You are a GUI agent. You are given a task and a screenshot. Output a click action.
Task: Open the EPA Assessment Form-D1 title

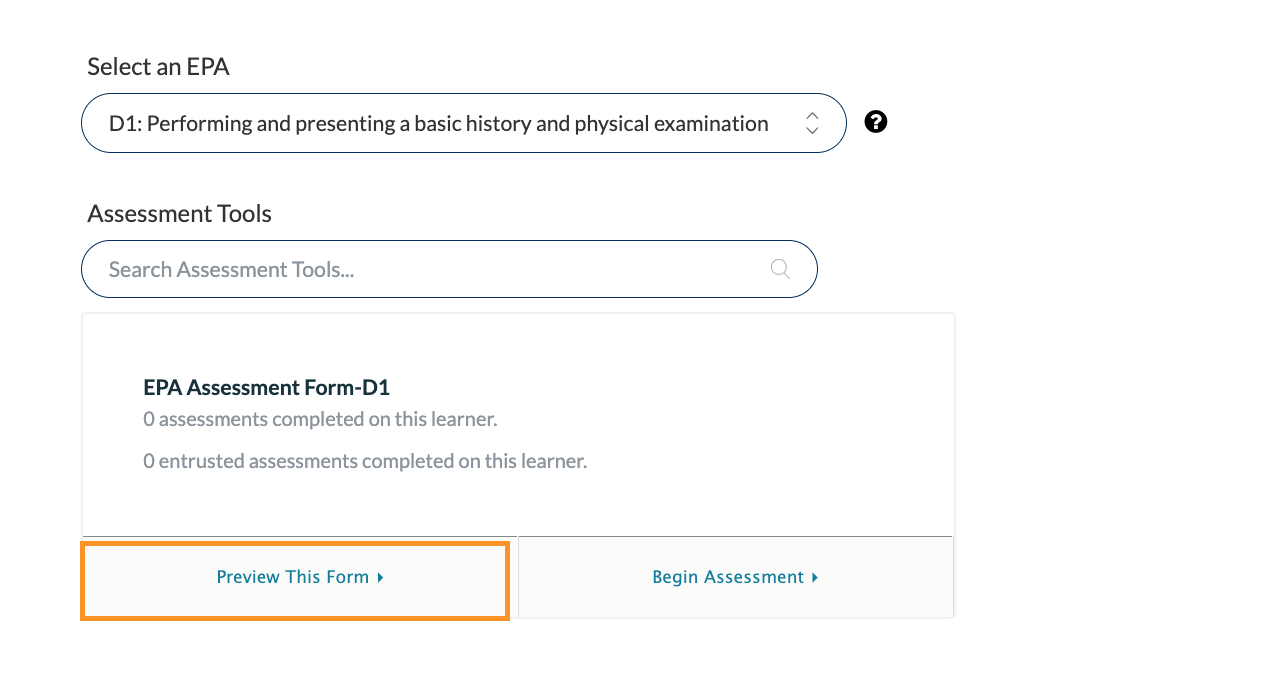click(266, 388)
